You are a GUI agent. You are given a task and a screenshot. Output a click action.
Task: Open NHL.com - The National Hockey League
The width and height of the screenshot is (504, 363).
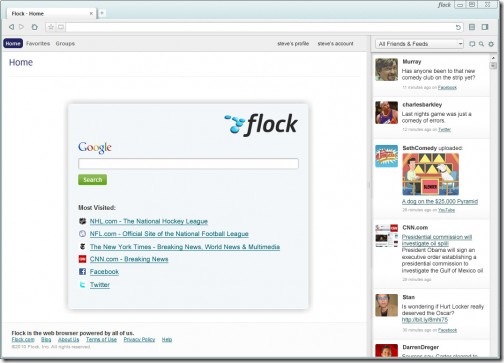(x=149, y=221)
